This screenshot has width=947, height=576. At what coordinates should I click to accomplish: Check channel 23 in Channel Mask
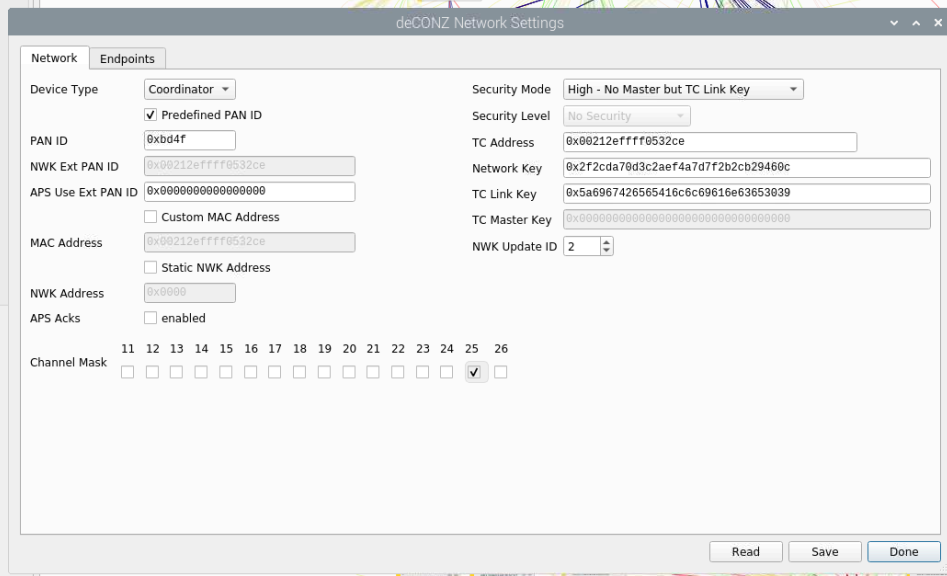423,373
